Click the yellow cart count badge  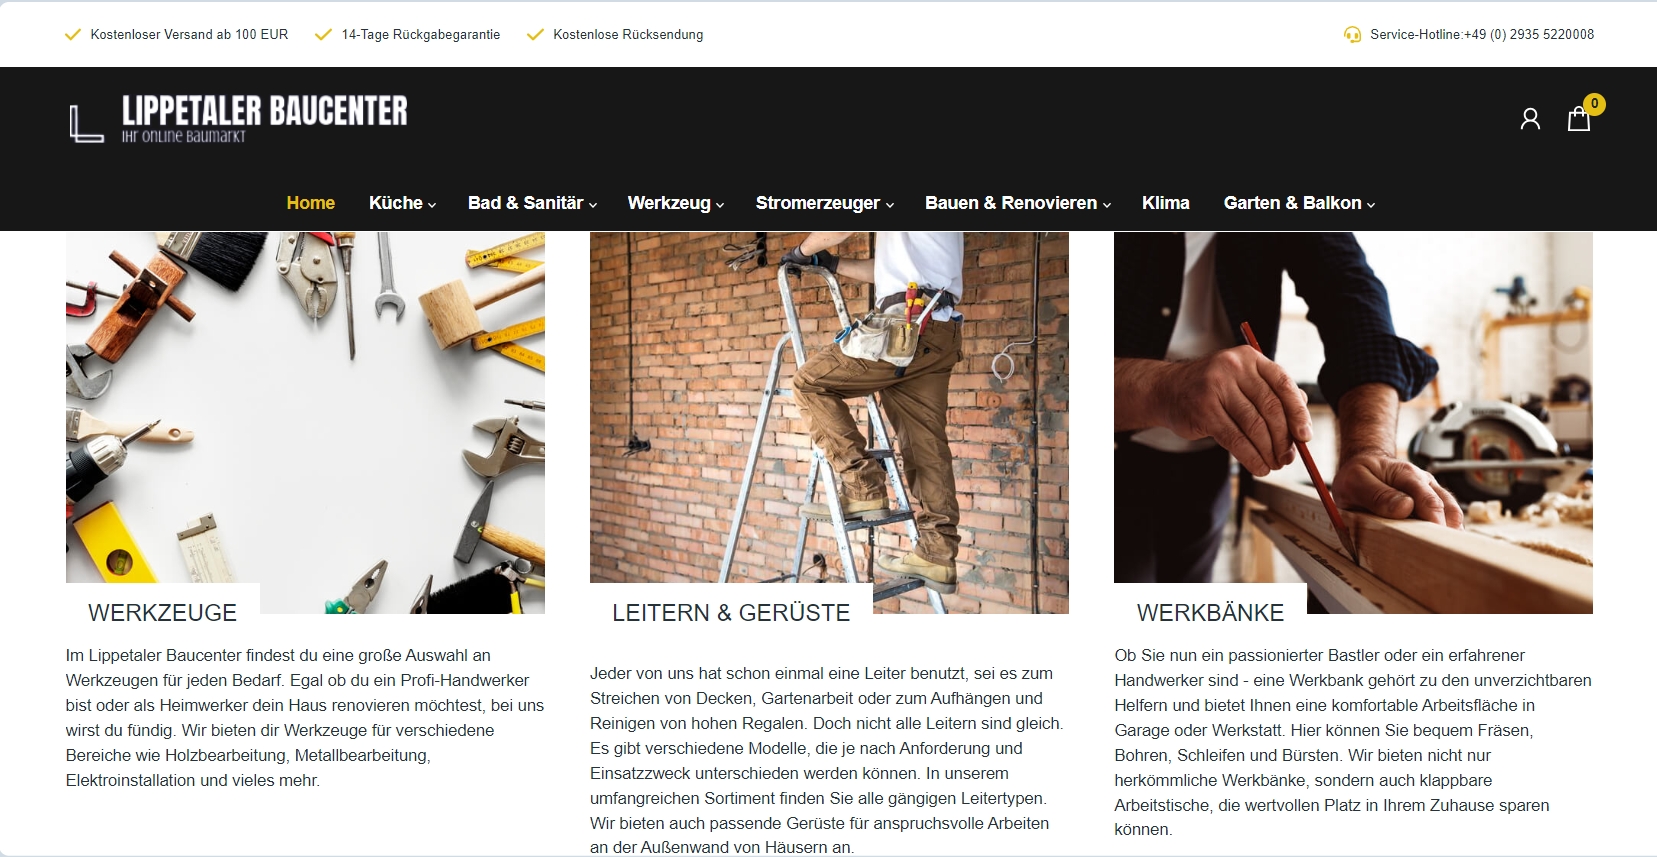(1594, 104)
